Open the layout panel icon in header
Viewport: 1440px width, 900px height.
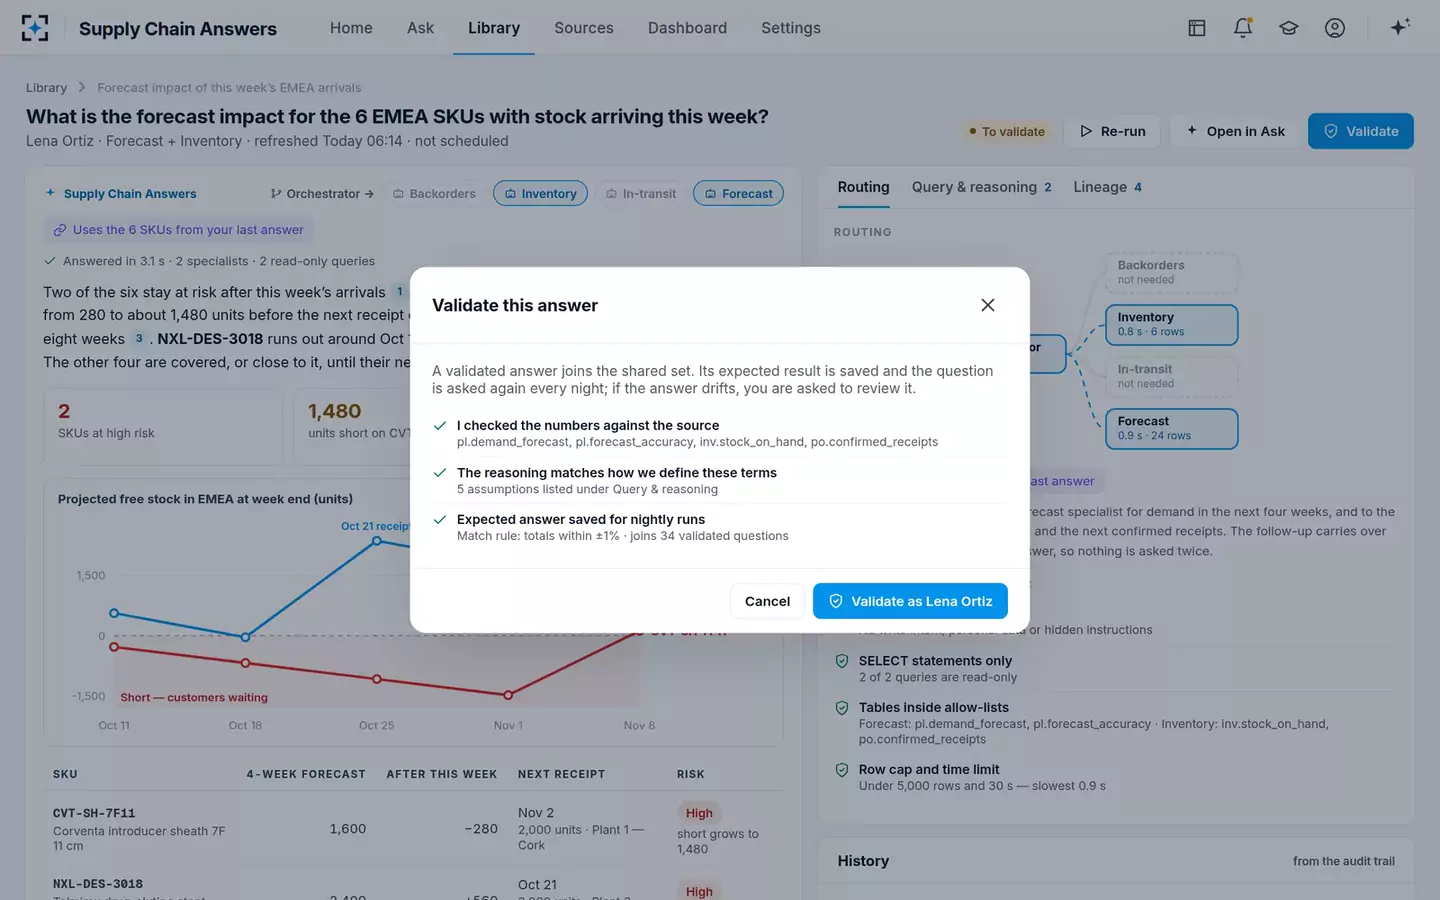1197,28
